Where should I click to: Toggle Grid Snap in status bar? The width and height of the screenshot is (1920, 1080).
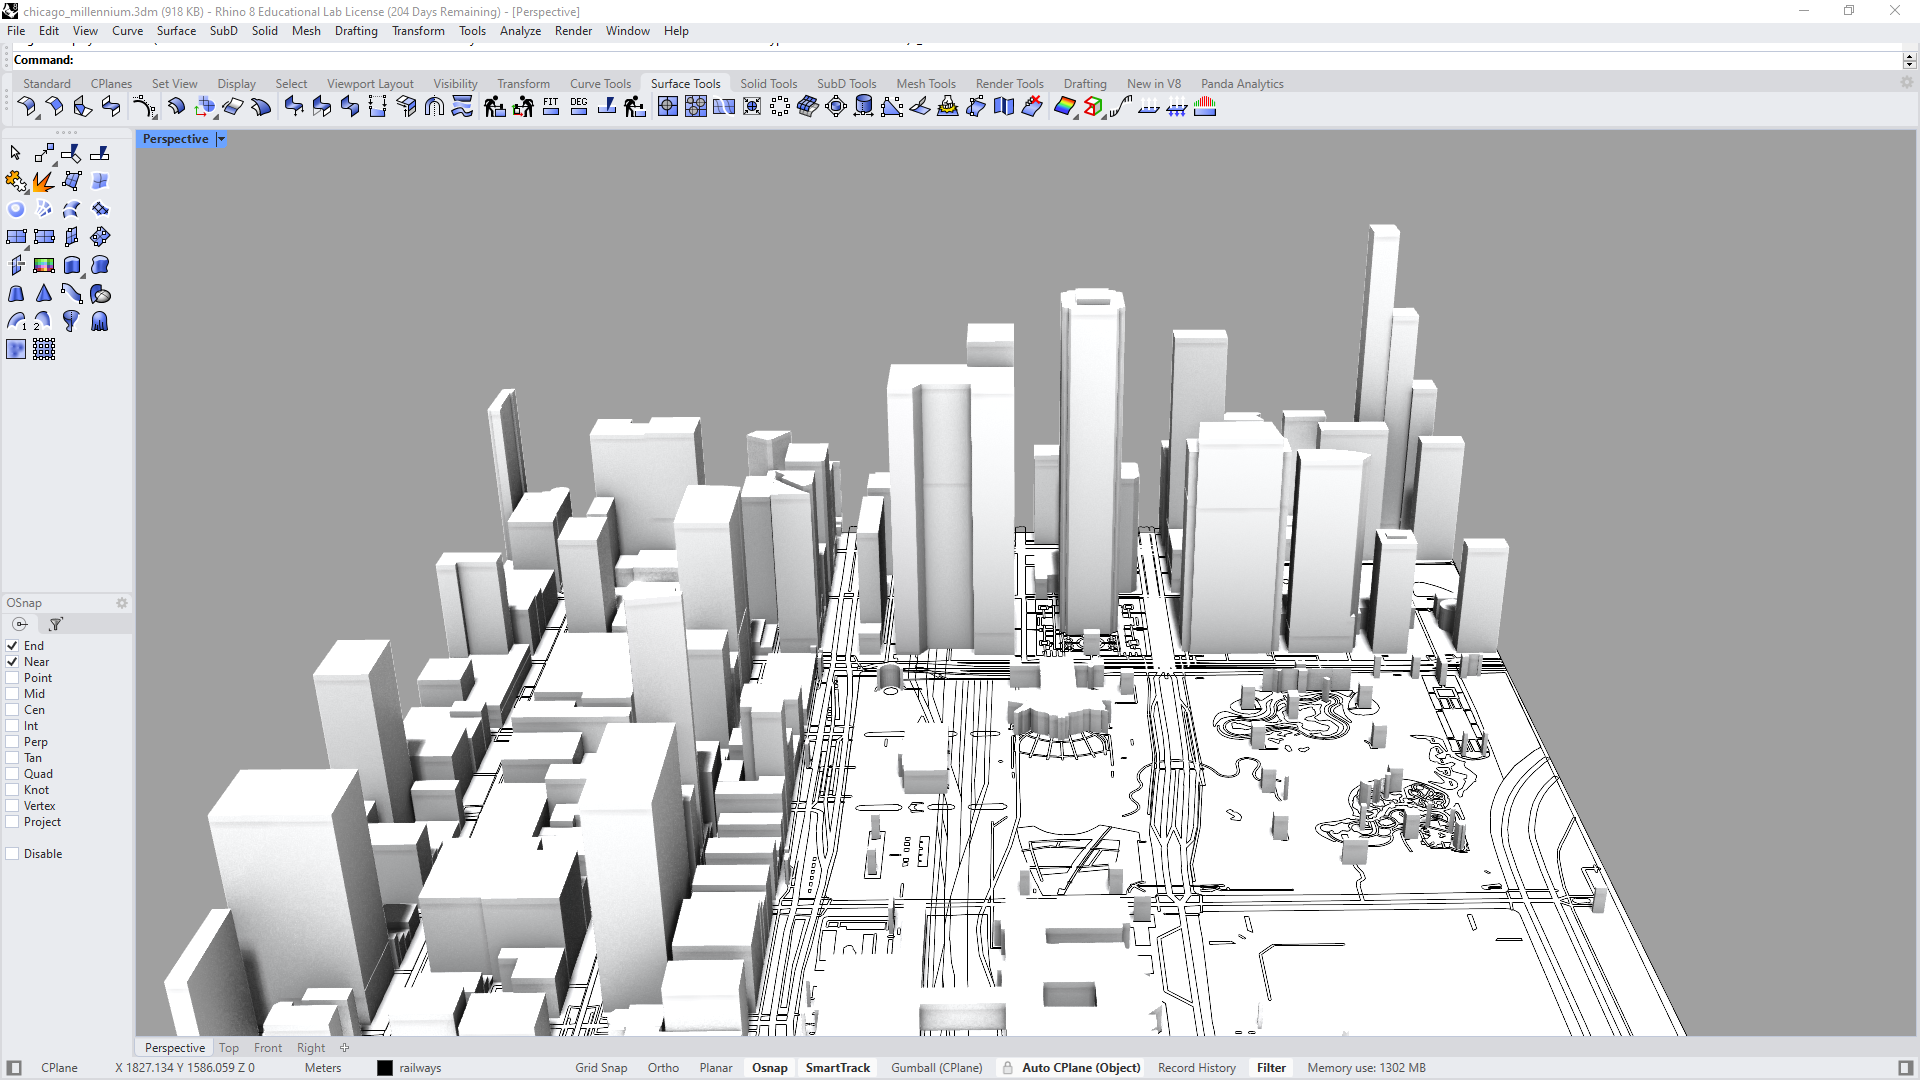tap(600, 1068)
